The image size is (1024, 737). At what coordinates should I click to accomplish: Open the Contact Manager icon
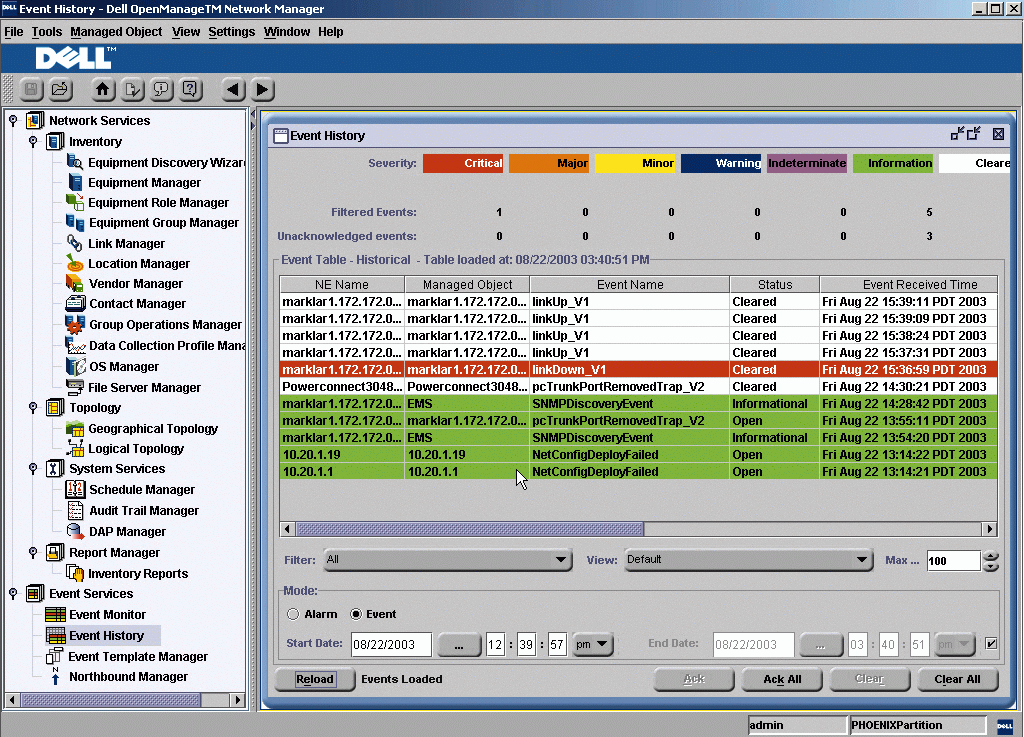(75, 304)
